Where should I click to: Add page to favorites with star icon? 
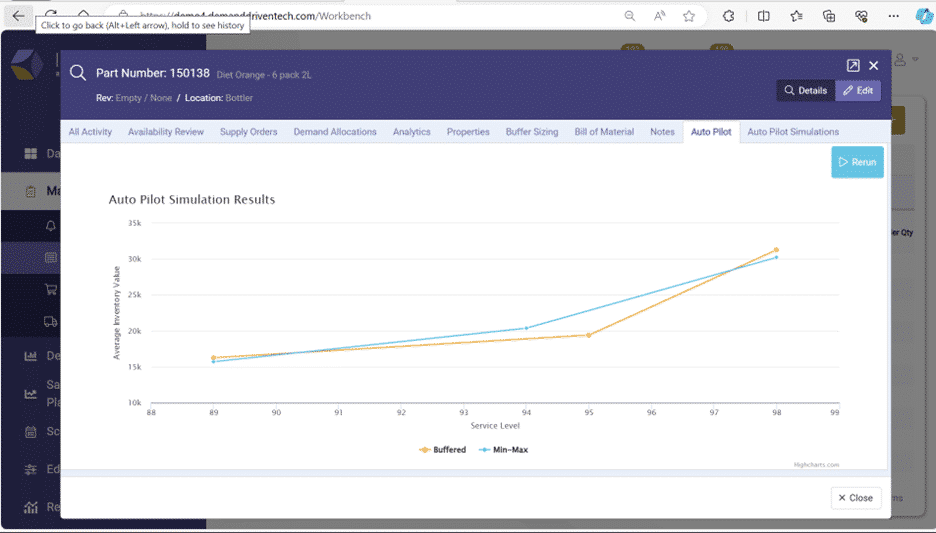tap(689, 16)
